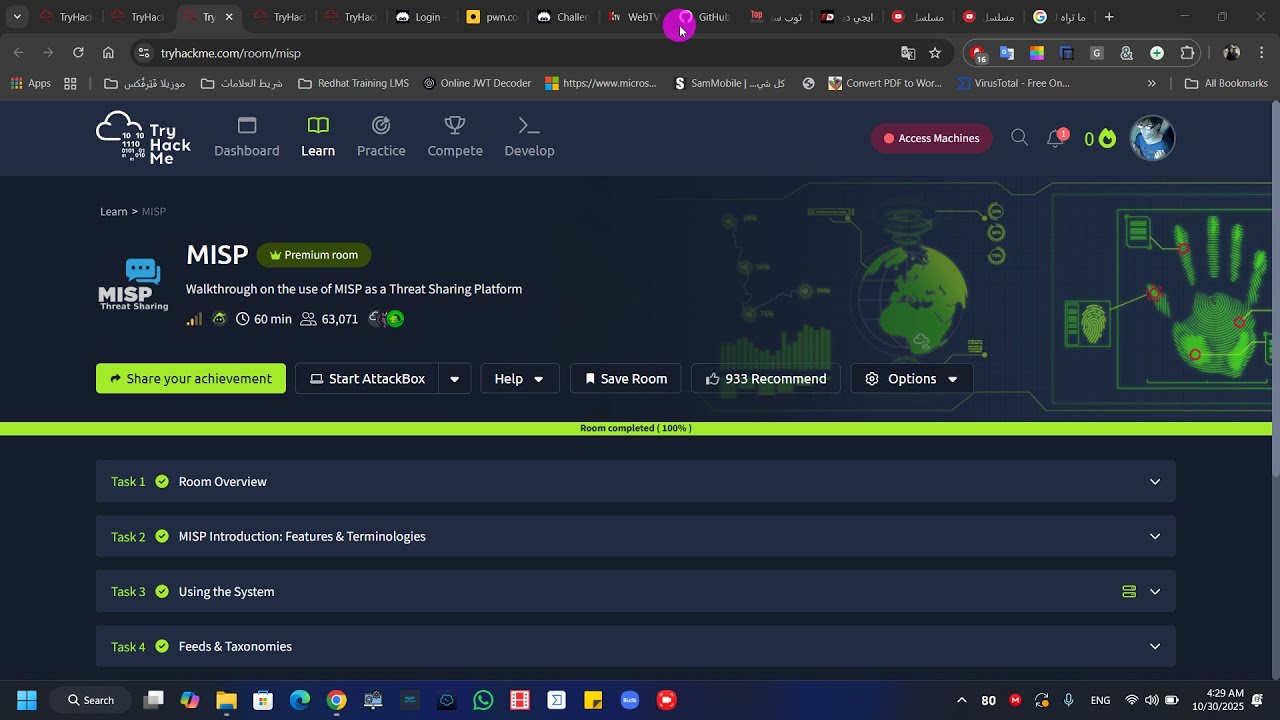
Task: Click the Room completed progress bar
Action: click(636, 428)
